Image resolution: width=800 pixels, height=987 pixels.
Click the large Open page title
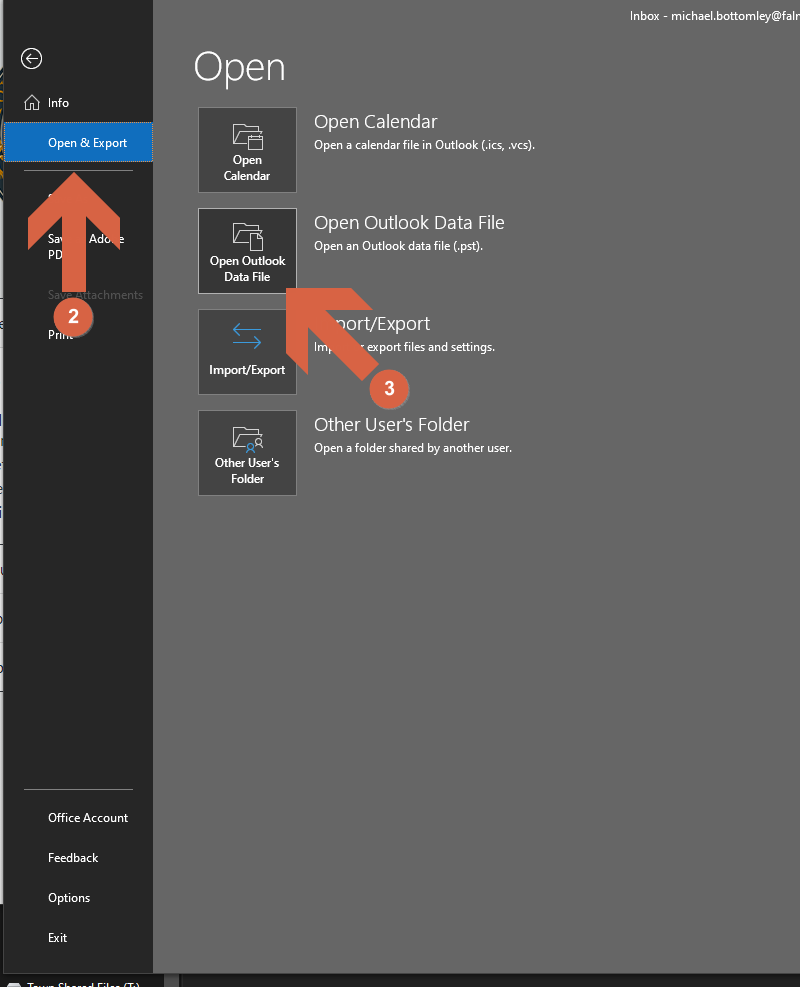click(239, 68)
